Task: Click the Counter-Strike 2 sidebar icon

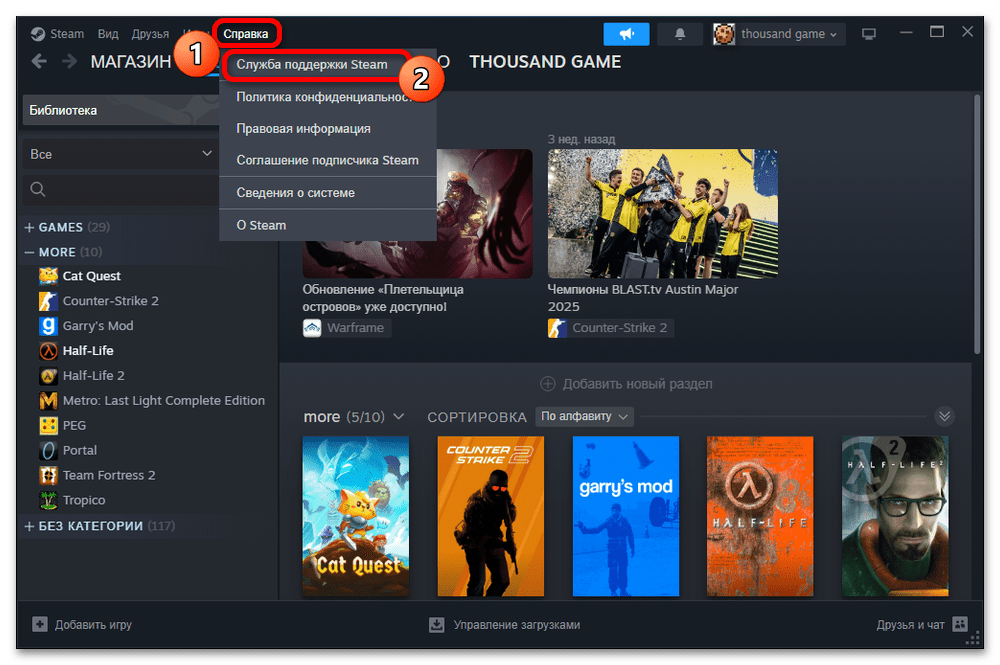Action: tap(48, 300)
